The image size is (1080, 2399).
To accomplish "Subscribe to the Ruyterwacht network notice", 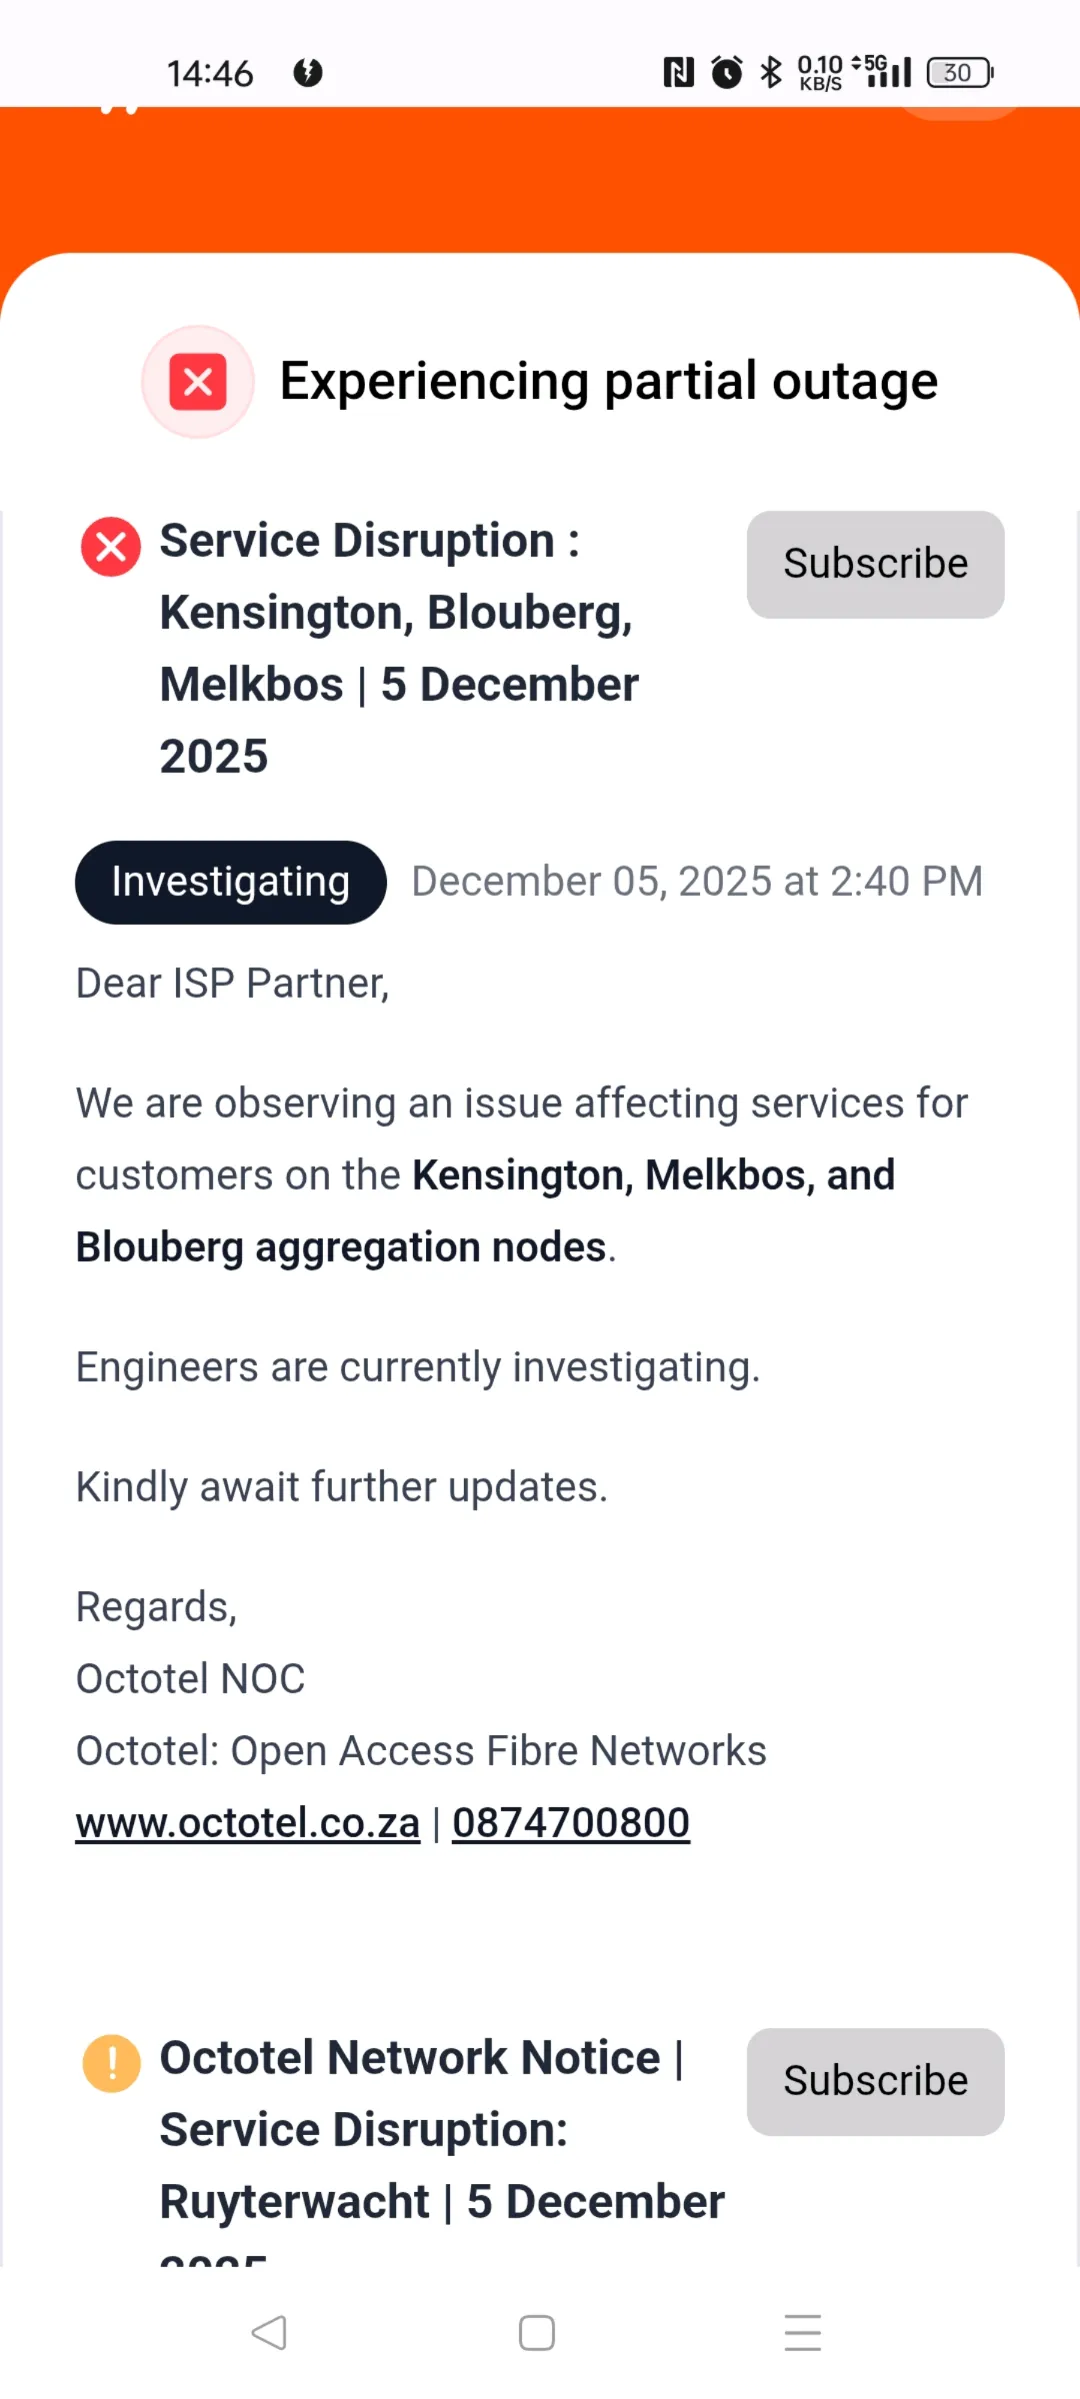I will tap(875, 2081).
